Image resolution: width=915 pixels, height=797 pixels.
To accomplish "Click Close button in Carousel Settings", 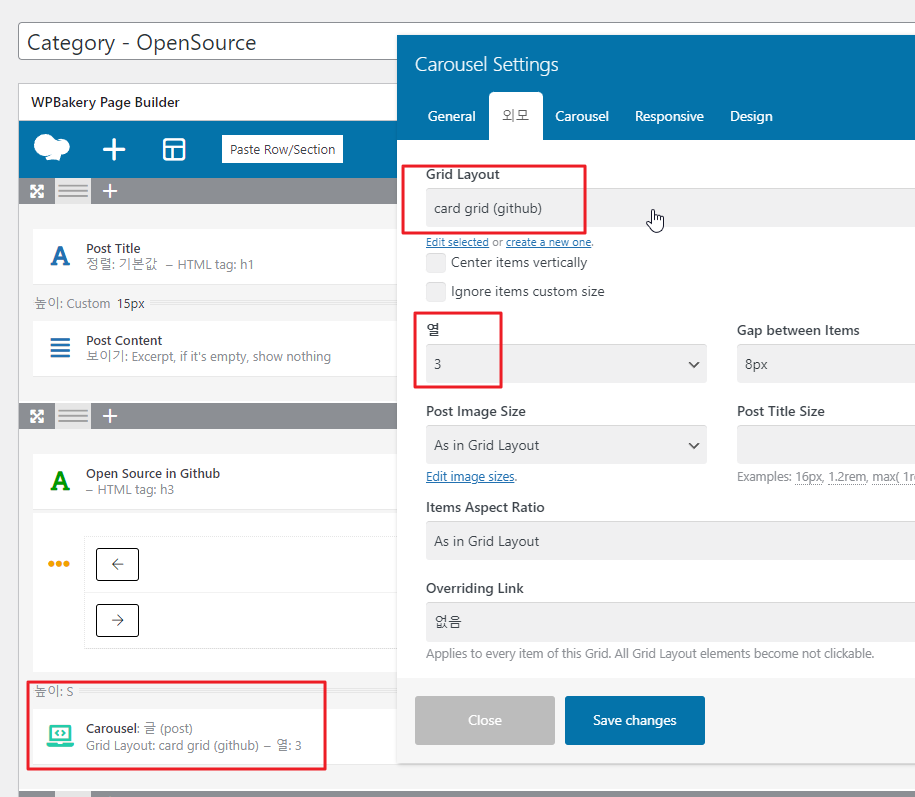I will pyautogui.click(x=485, y=721).
